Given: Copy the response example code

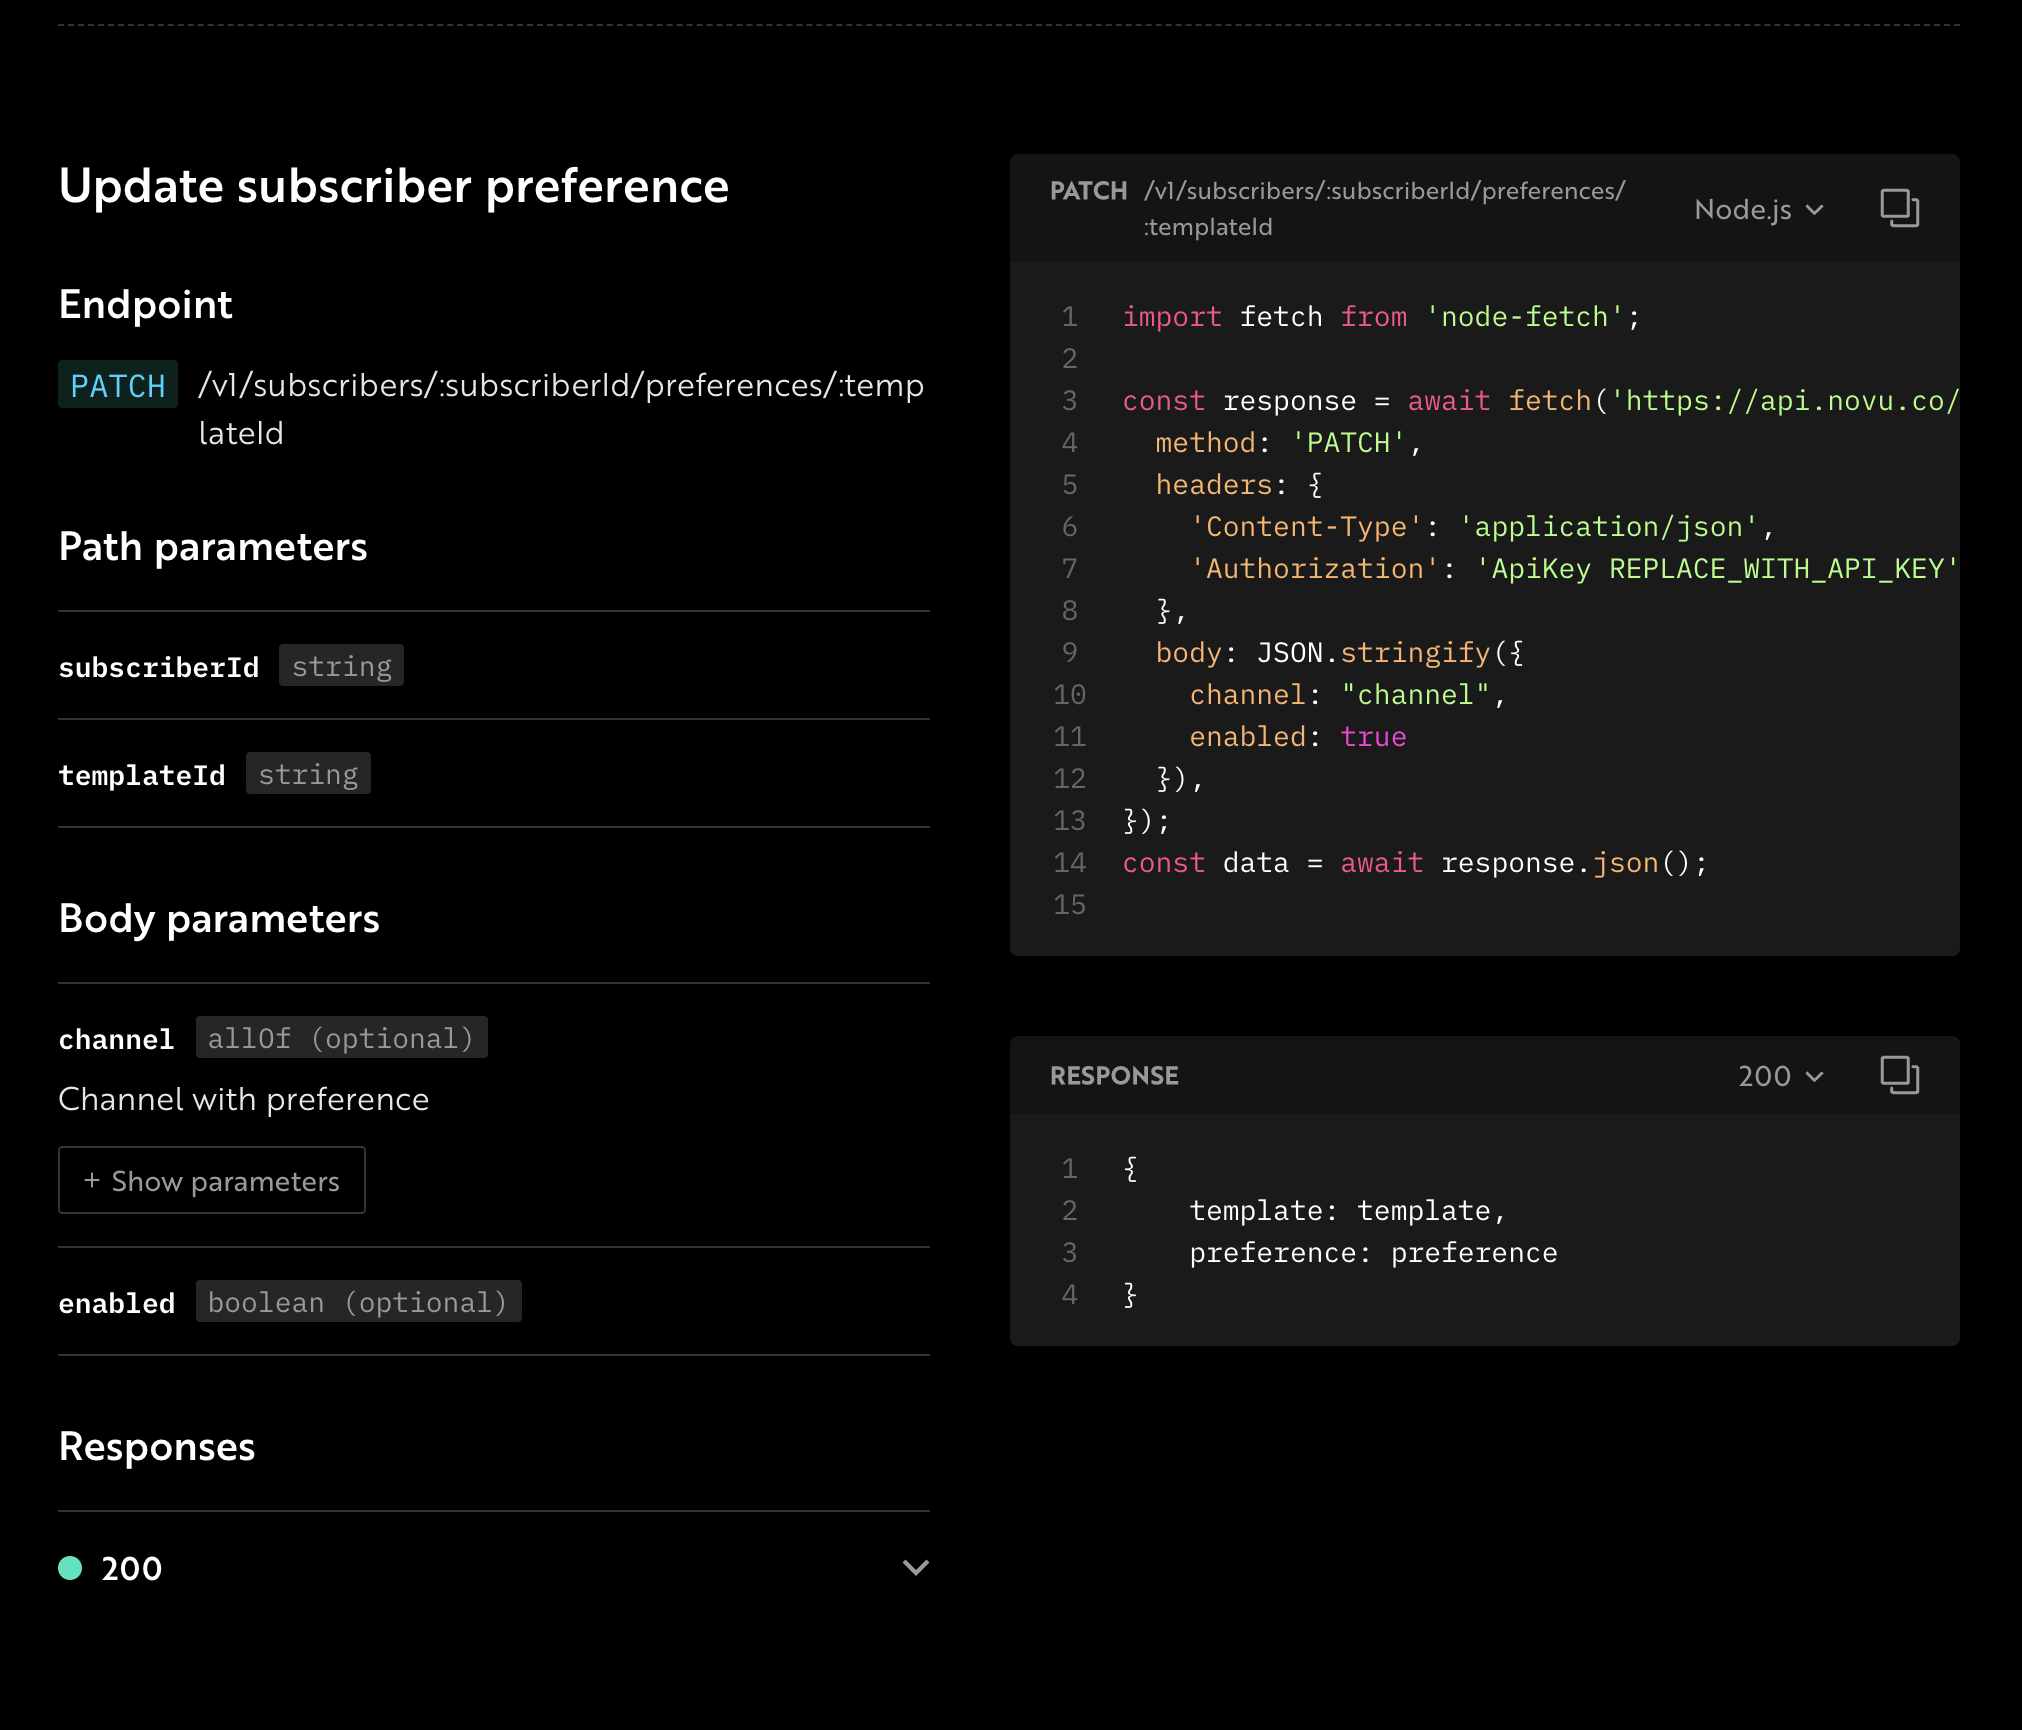Looking at the screenshot, I should [1899, 1075].
